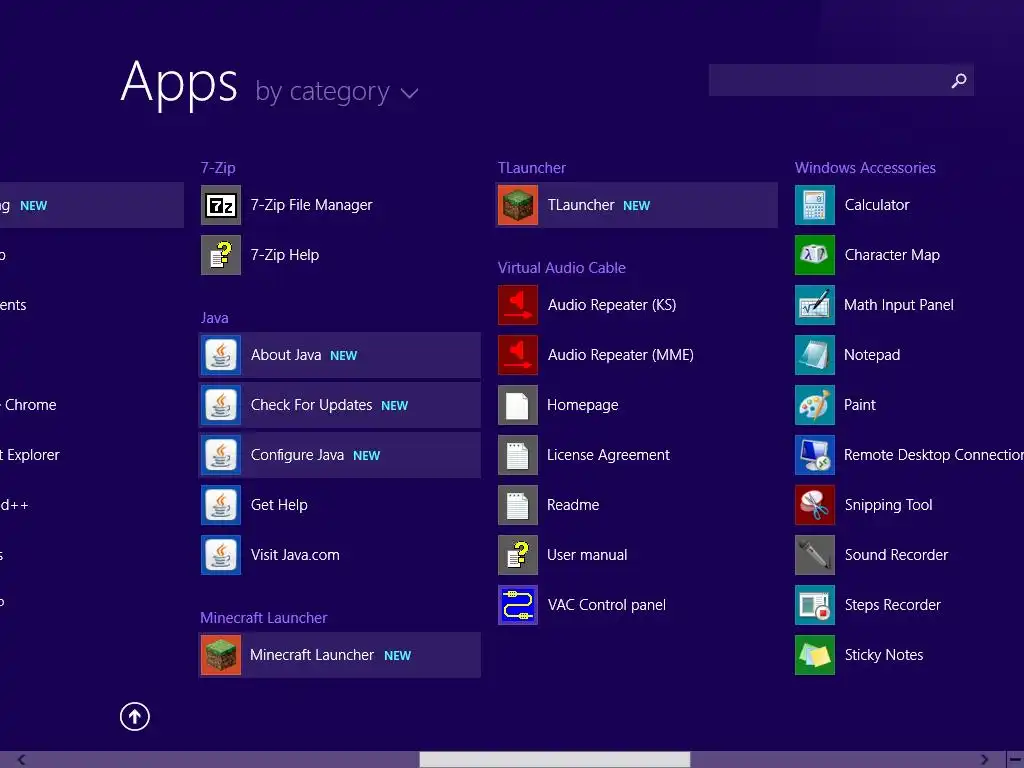The width and height of the screenshot is (1024, 768).
Task: Click the 'Math Input Panel' label
Action: tap(899, 305)
